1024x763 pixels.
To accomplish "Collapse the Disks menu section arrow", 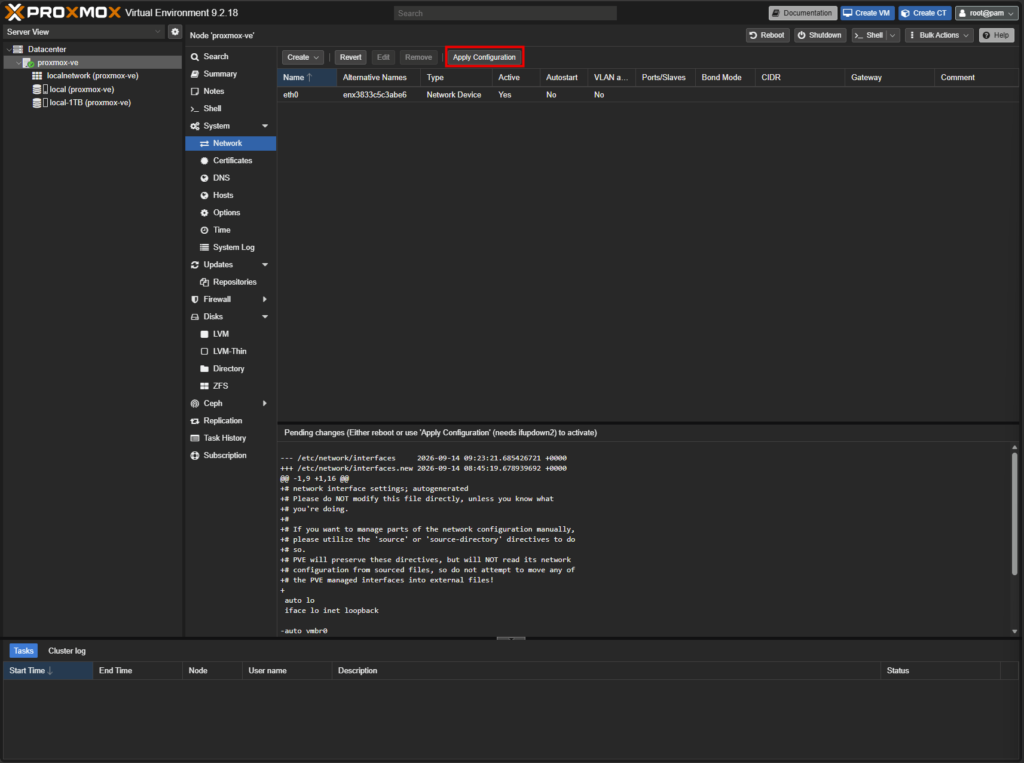I will pos(265,317).
